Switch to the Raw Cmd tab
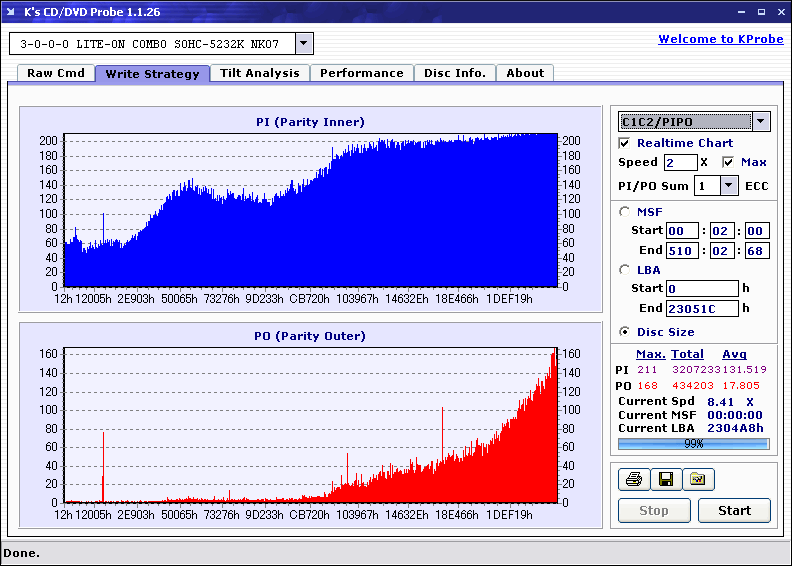 pyautogui.click(x=56, y=73)
